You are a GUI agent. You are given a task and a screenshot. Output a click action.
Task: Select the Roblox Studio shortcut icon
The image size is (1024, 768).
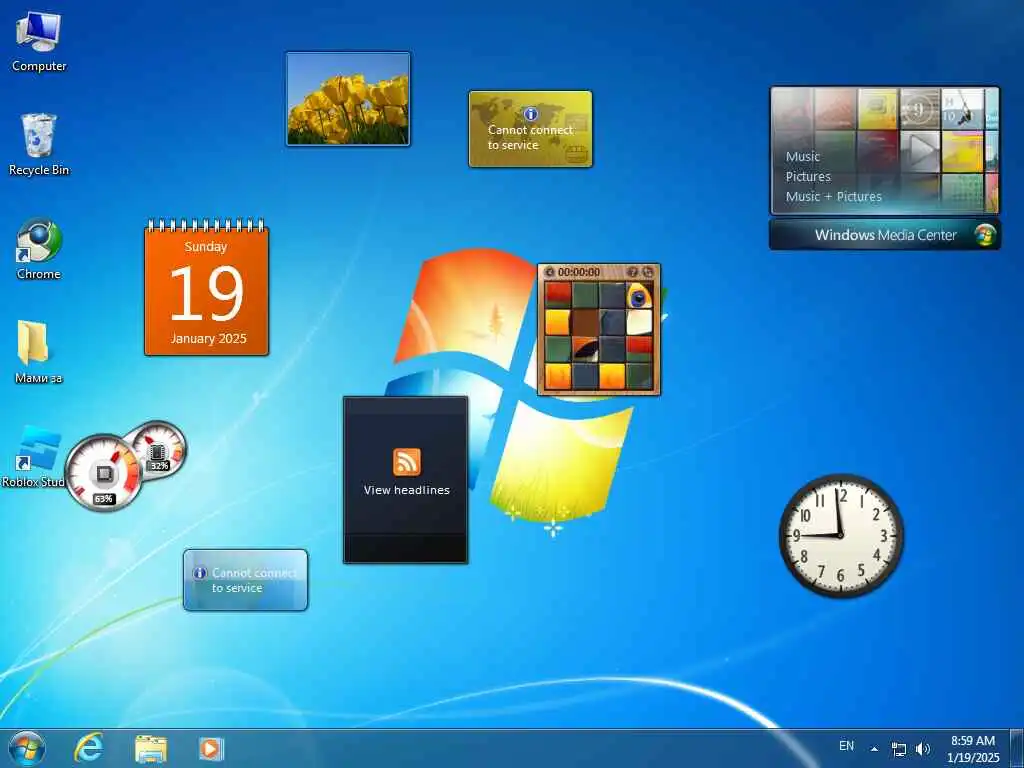click(x=33, y=457)
